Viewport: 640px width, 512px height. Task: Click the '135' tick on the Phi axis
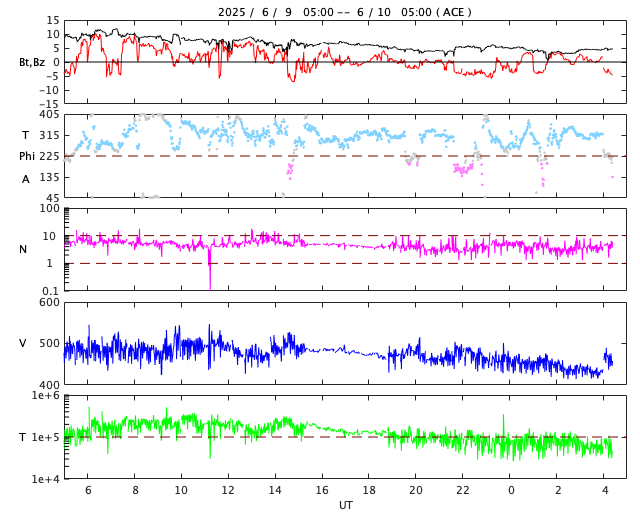(x=49, y=178)
